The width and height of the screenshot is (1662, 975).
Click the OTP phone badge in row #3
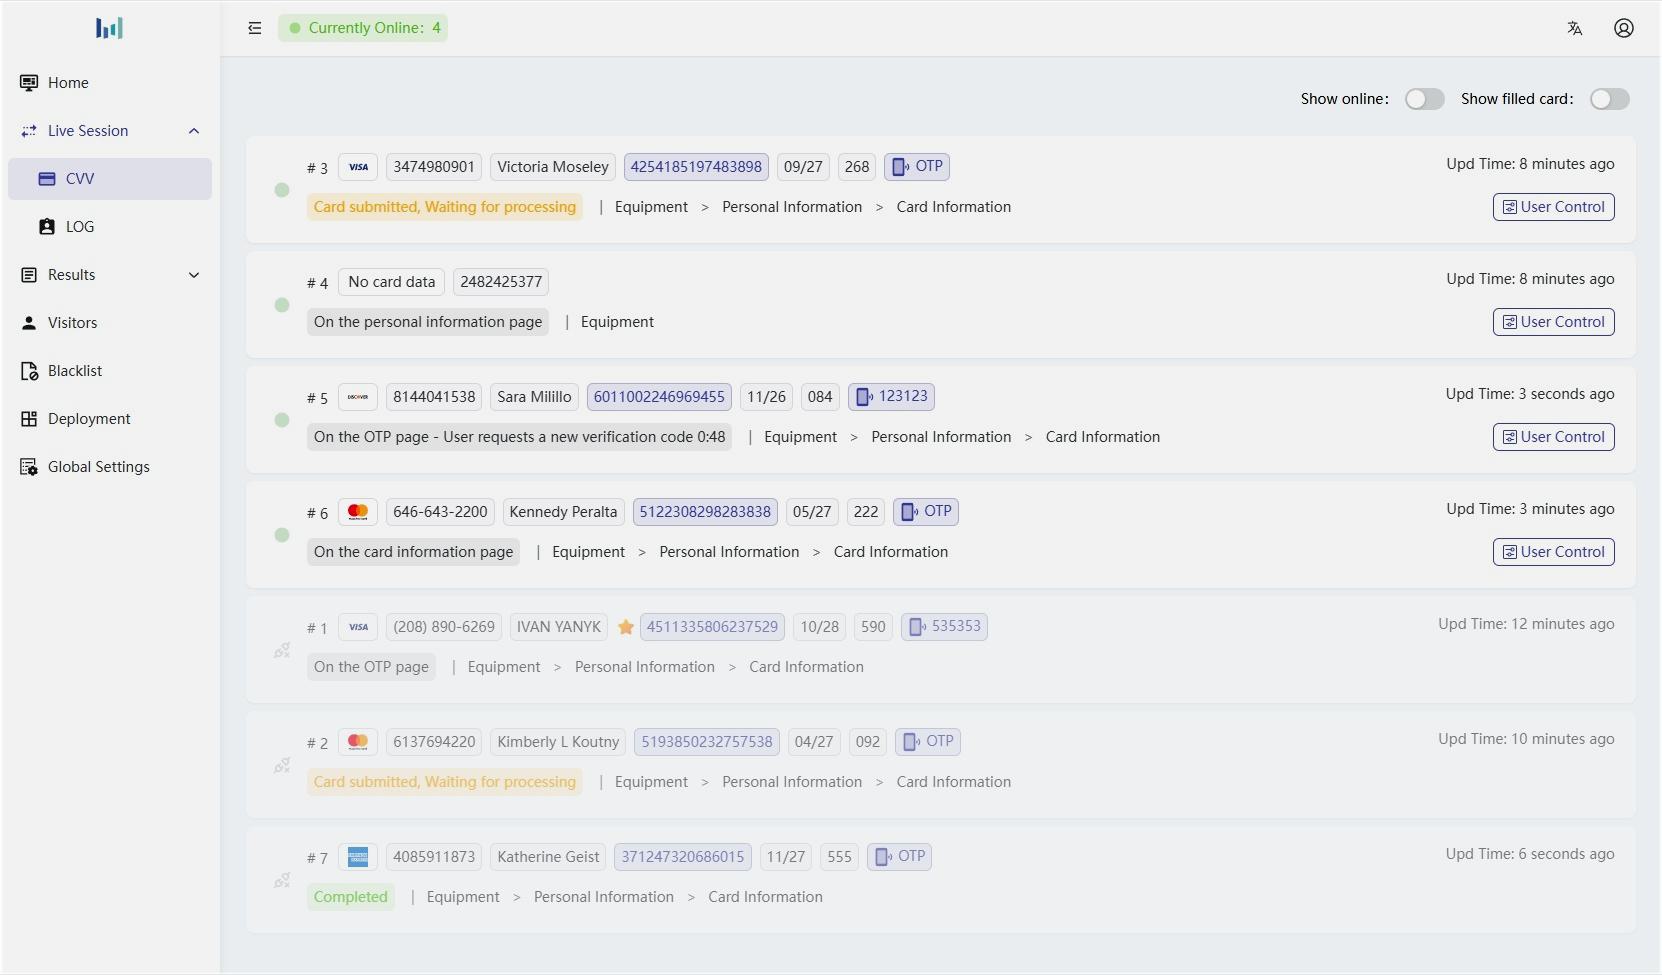pos(917,167)
